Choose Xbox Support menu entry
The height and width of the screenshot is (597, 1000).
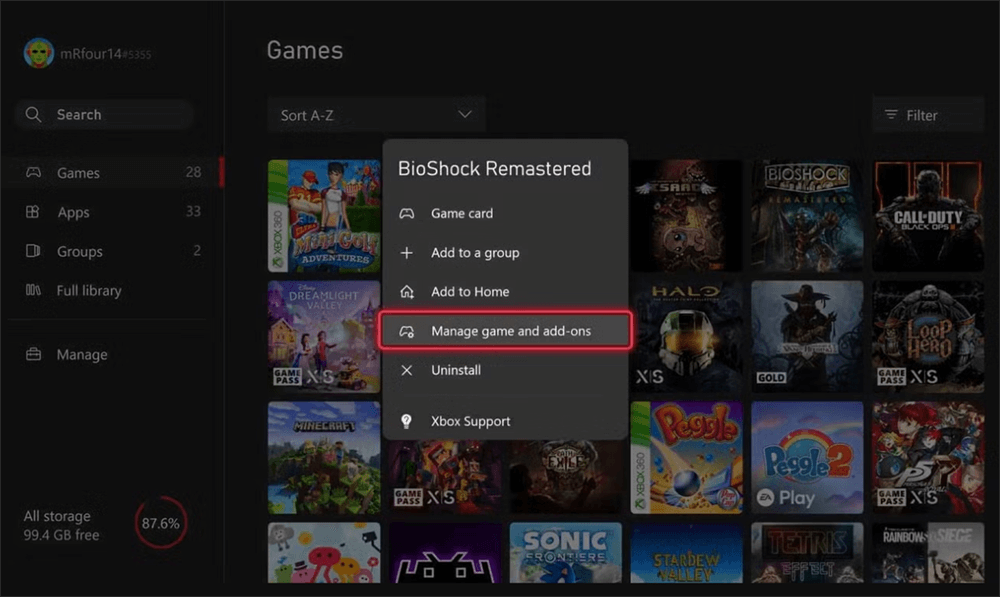505,421
